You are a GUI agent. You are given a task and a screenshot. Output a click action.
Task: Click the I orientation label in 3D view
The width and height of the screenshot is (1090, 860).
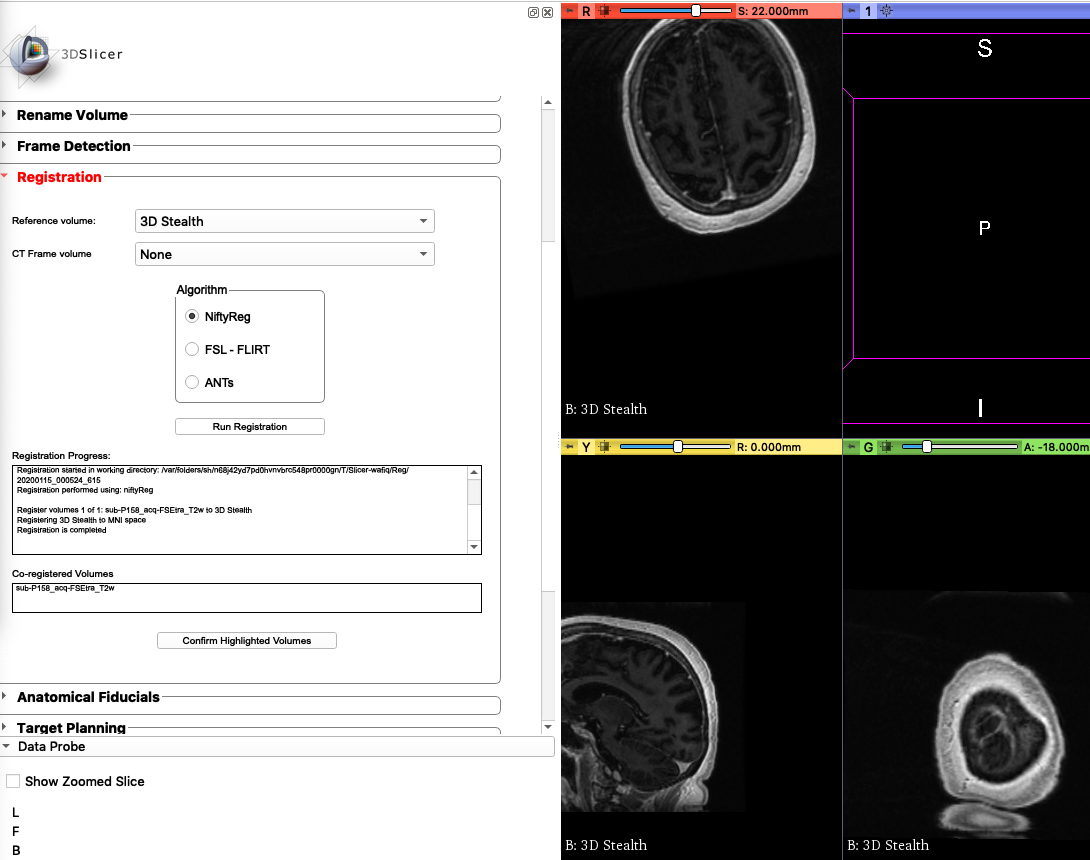pos(980,407)
